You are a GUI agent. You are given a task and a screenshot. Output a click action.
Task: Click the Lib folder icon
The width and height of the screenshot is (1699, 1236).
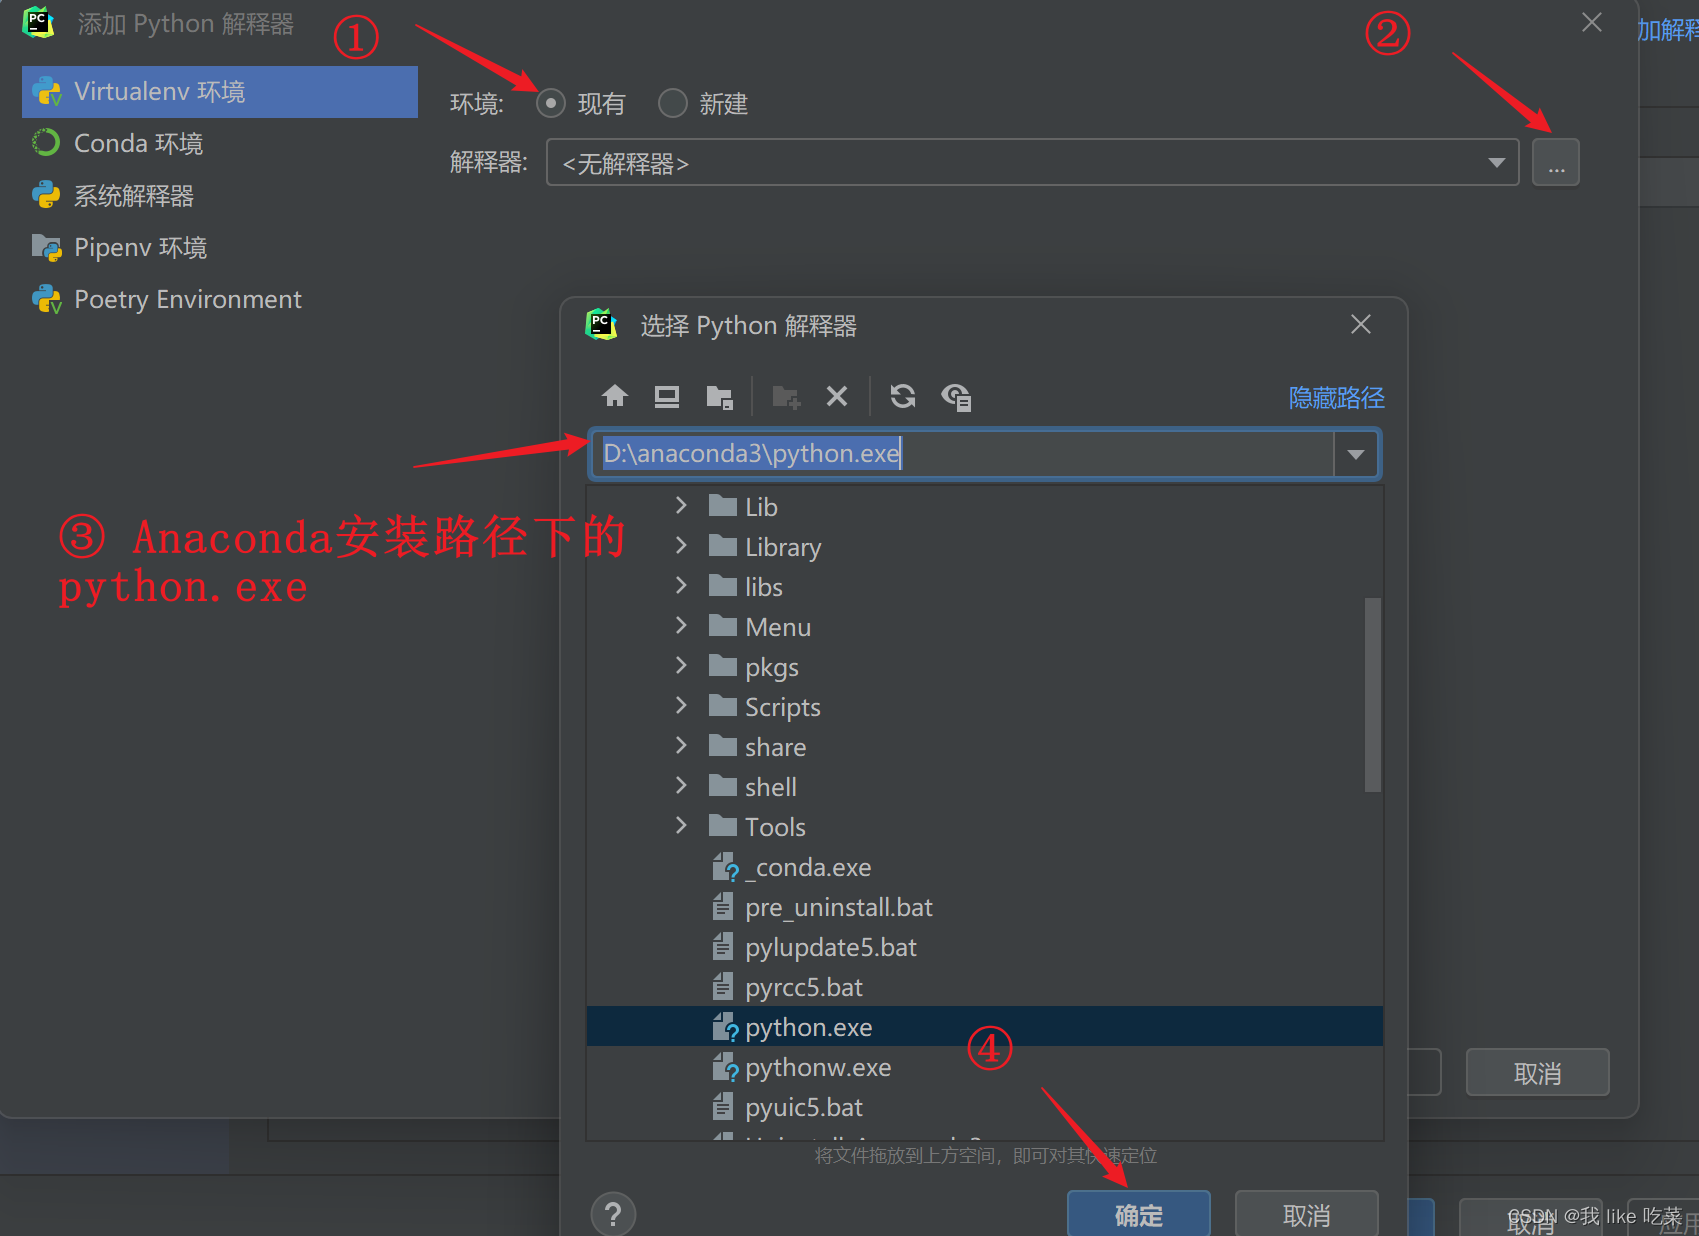[723, 505]
